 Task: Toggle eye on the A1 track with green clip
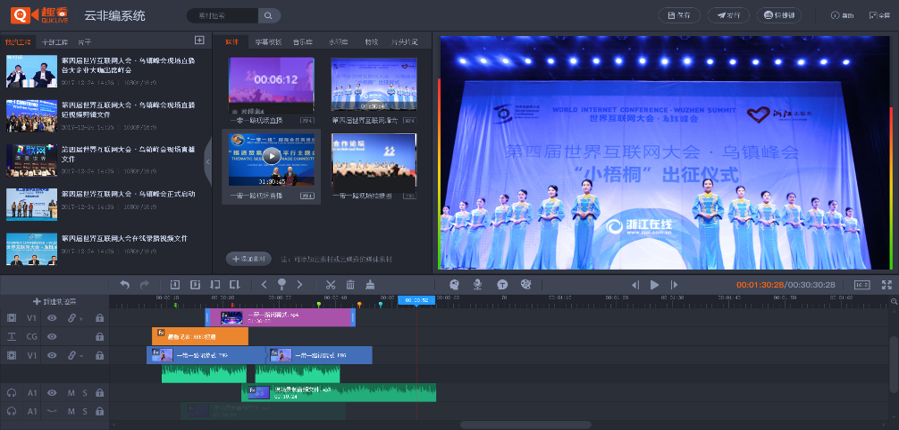pyautogui.click(x=52, y=393)
